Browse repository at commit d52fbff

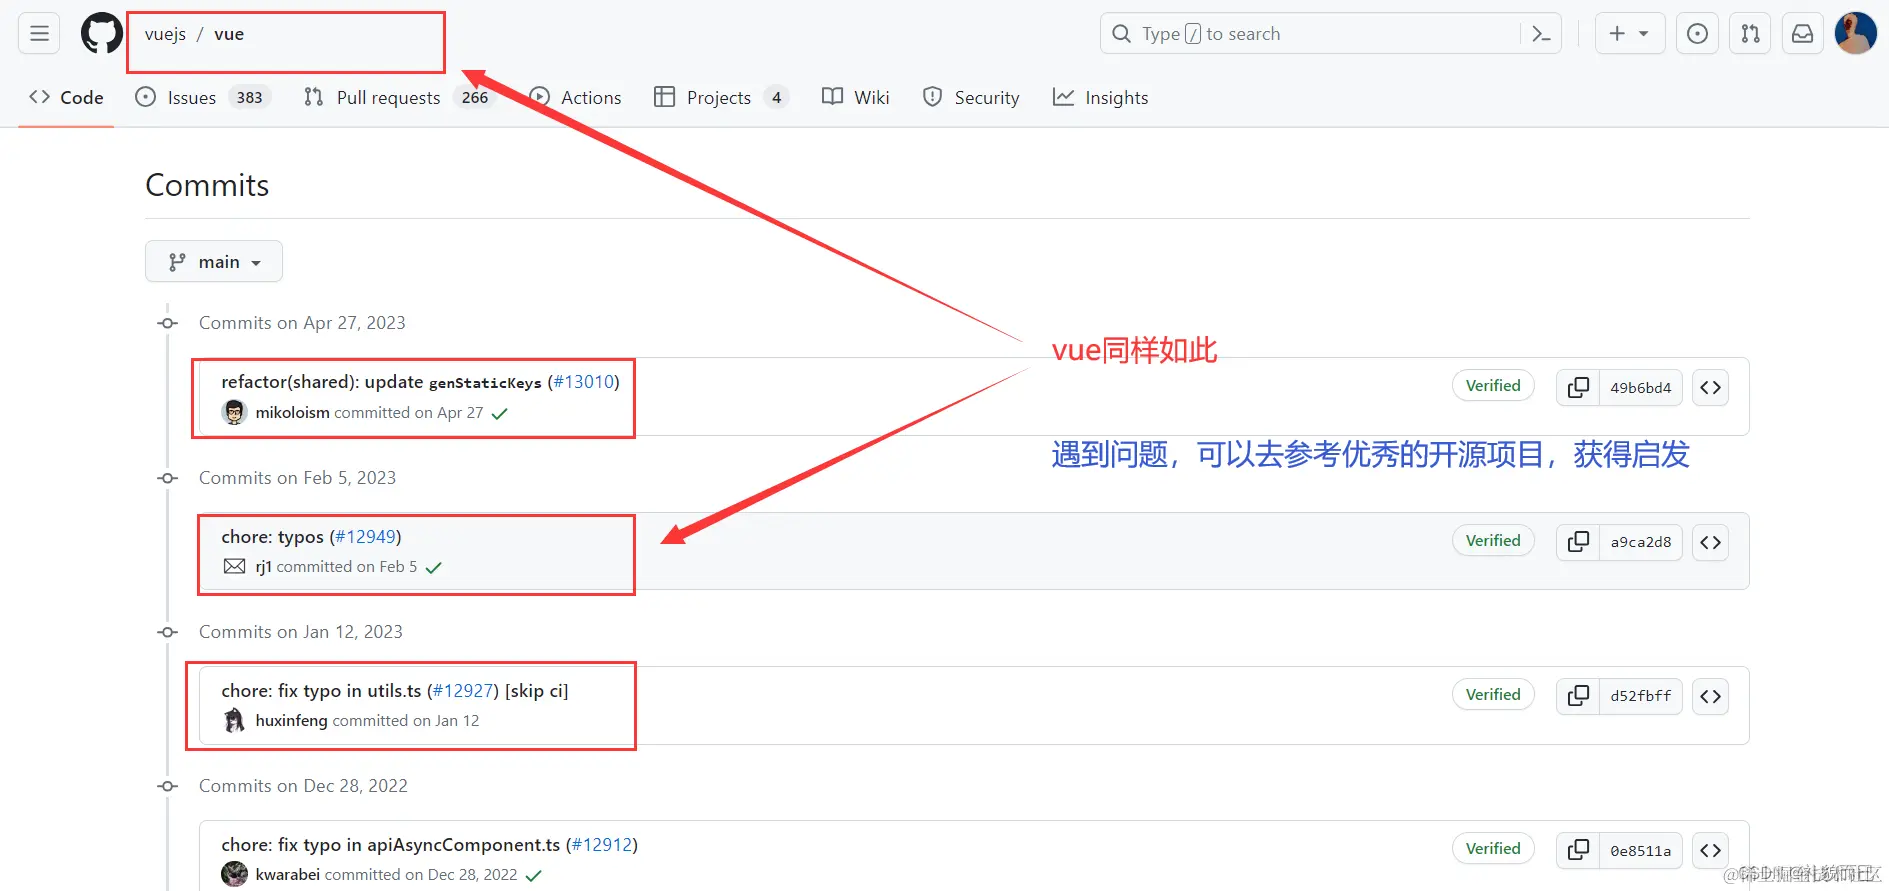[1710, 696]
